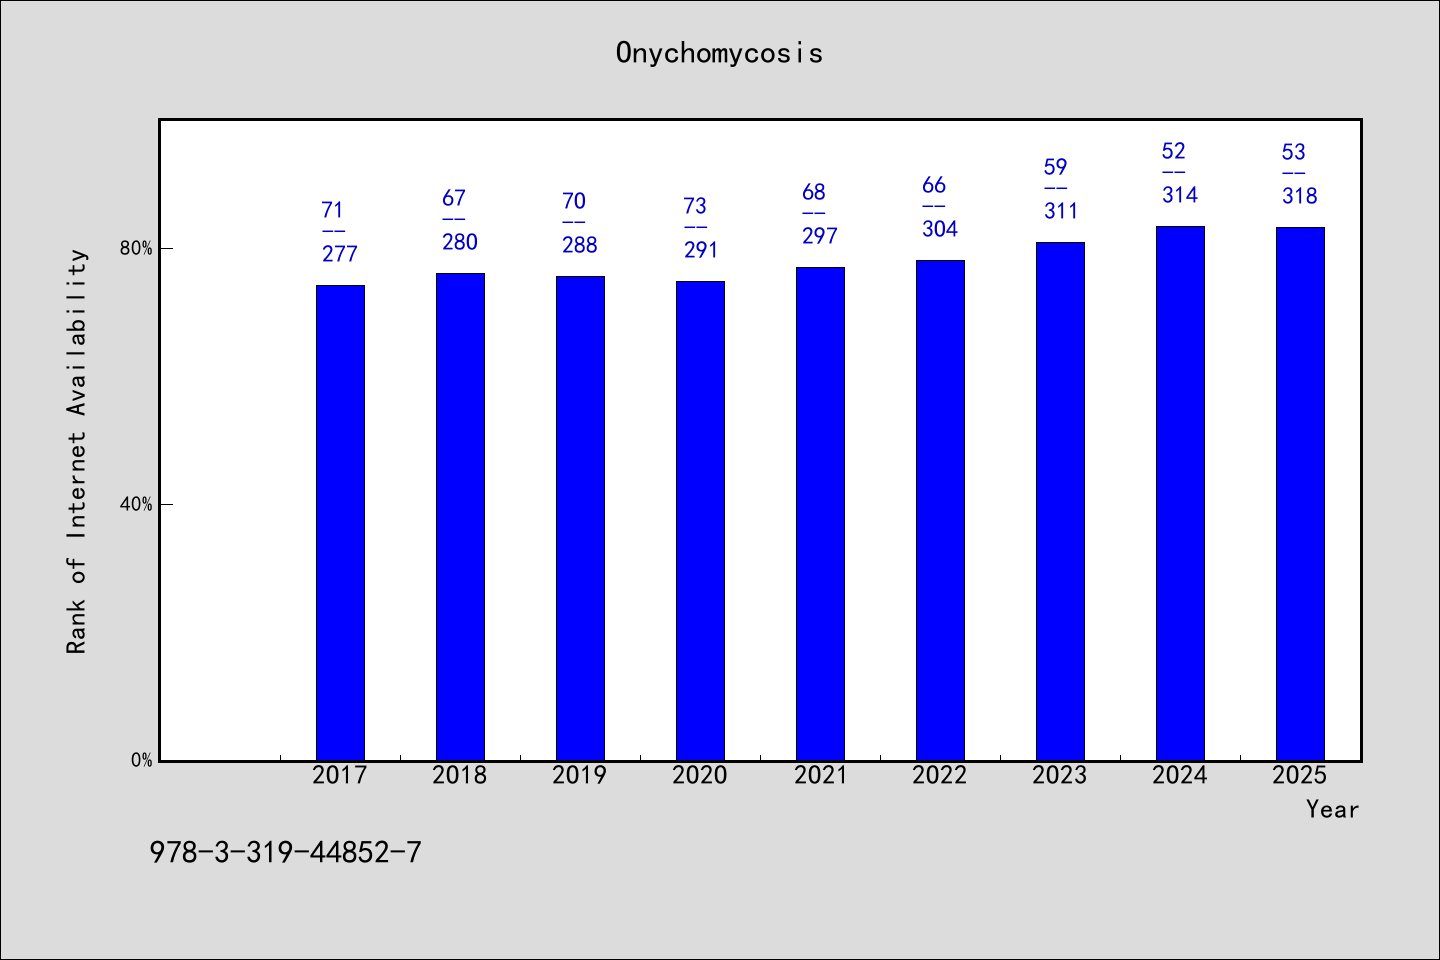Image resolution: width=1440 pixels, height=960 pixels.
Task: Select the 2017 bar
Action: coord(340,523)
